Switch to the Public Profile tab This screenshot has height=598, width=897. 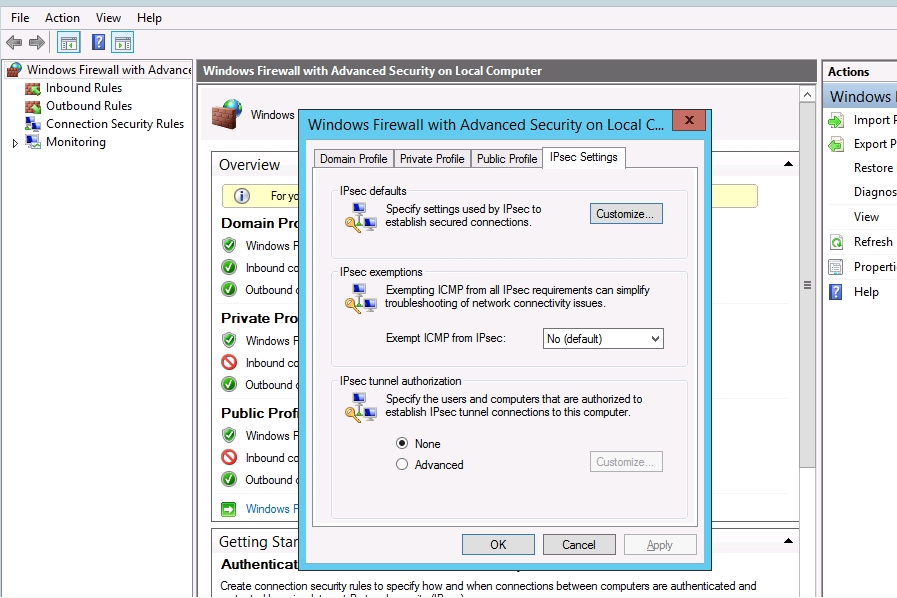coord(507,159)
